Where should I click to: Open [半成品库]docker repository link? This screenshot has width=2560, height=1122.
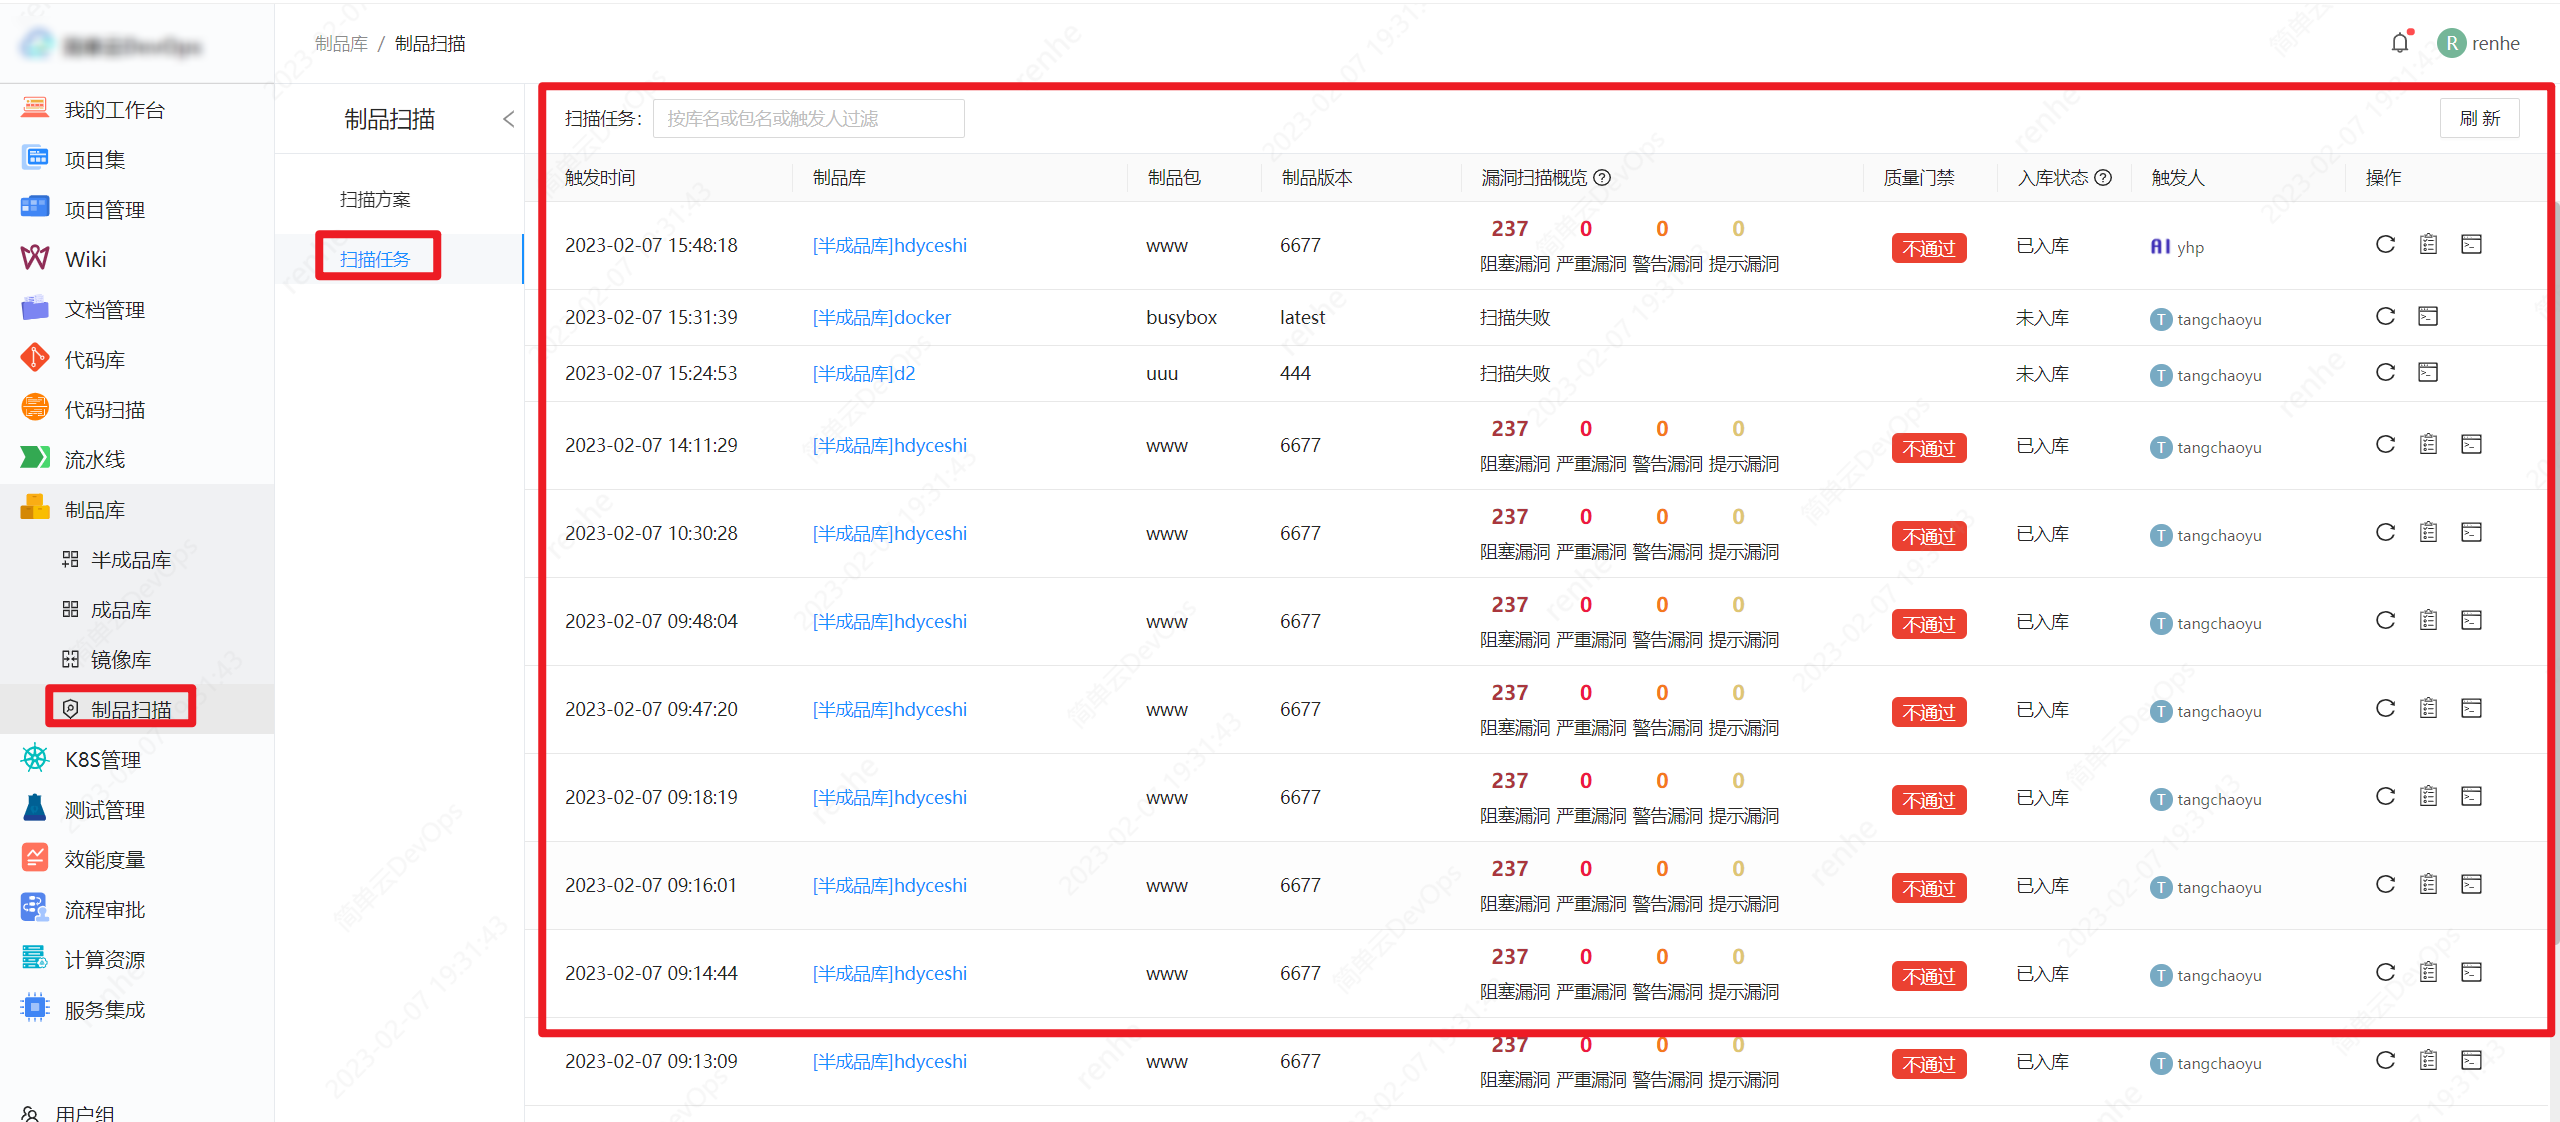click(x=881, y=317)
